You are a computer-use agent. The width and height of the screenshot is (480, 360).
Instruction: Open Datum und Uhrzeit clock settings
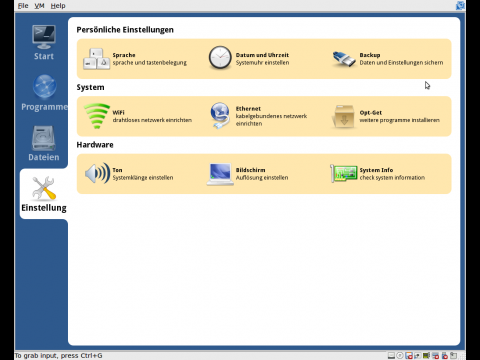249,58
